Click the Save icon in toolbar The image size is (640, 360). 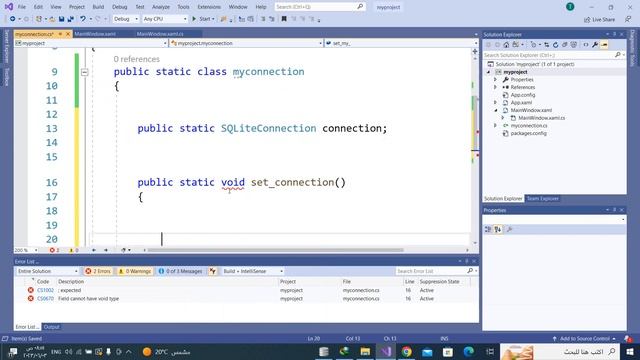point(61,19)
